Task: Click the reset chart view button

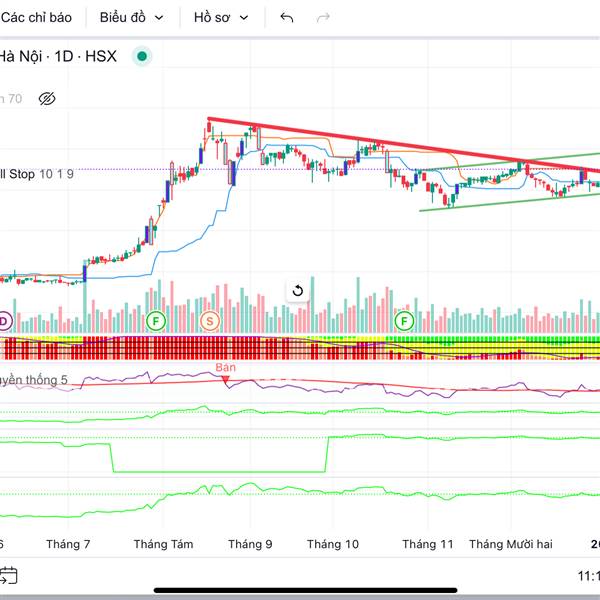Action: coord(298,291)
